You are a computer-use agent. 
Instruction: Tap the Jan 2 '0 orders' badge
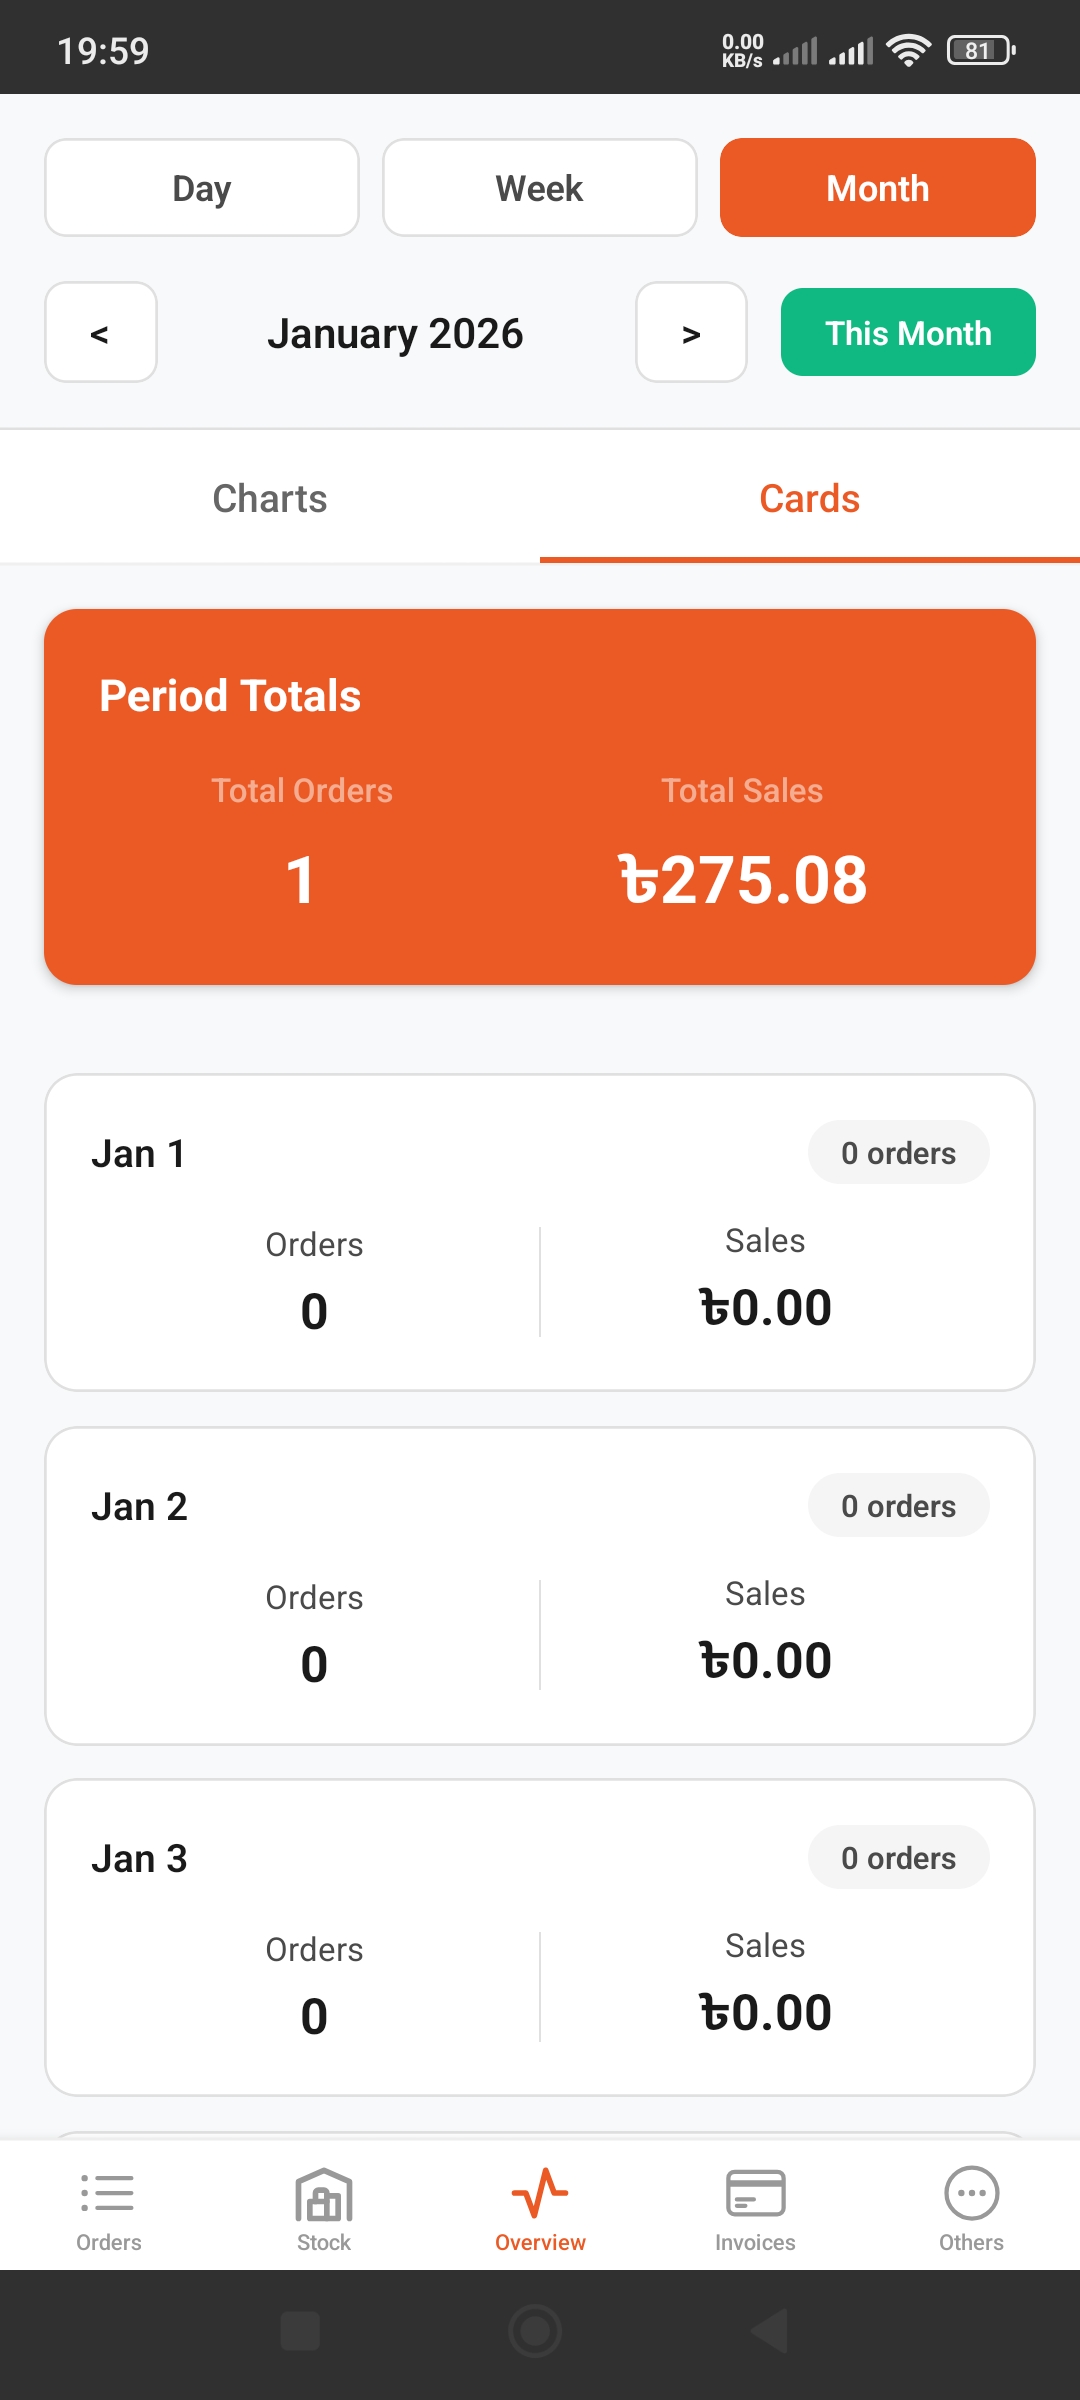point(898,1506)
